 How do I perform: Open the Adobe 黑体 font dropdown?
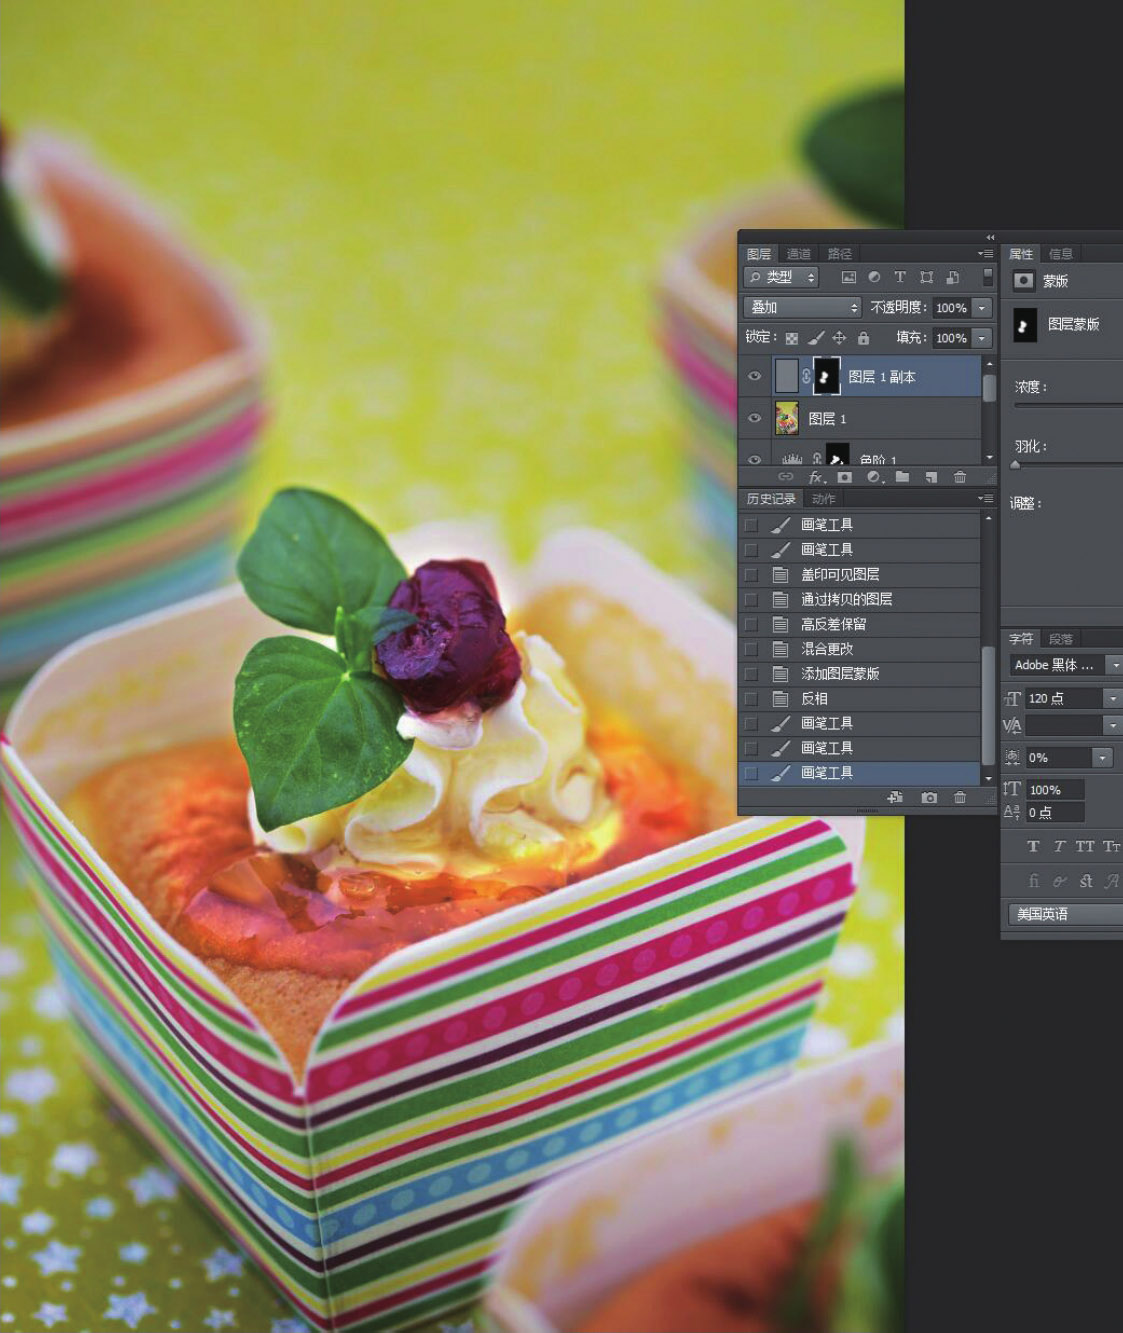coord(1113,665)
